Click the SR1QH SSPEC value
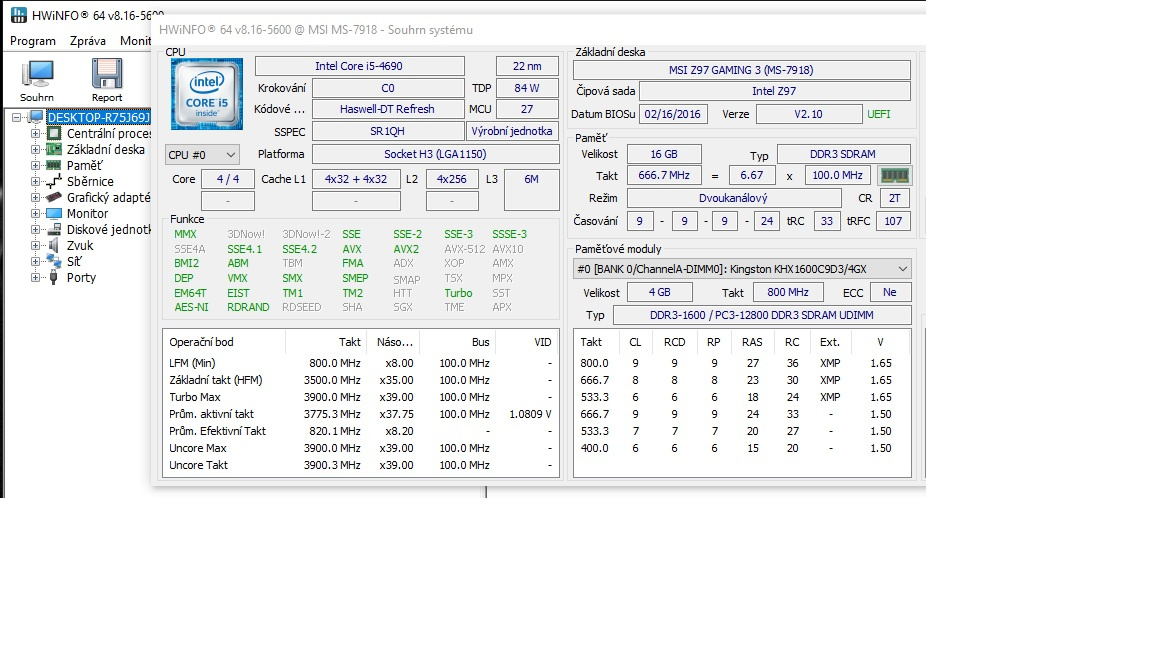 387,130
